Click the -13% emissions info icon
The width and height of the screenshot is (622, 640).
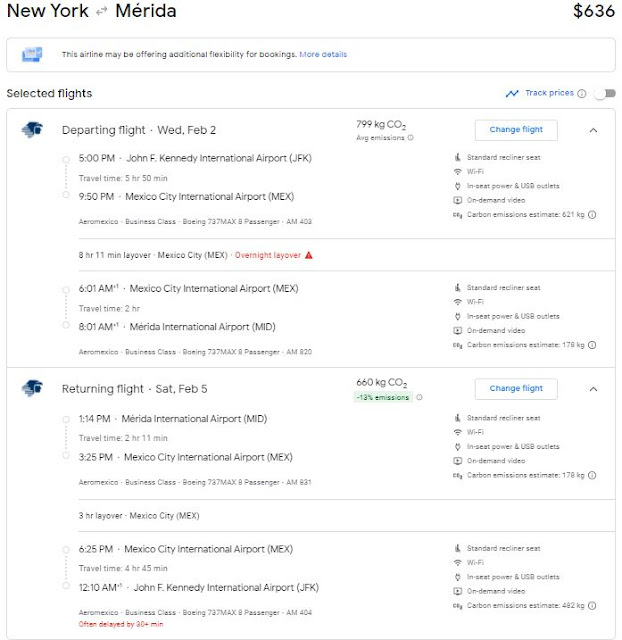coord(419,397)
